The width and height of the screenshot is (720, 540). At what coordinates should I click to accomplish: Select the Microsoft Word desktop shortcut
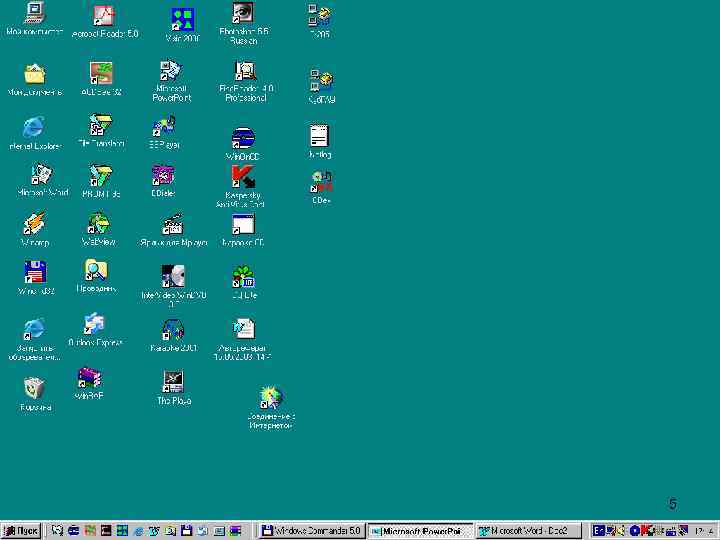[42, 176]
